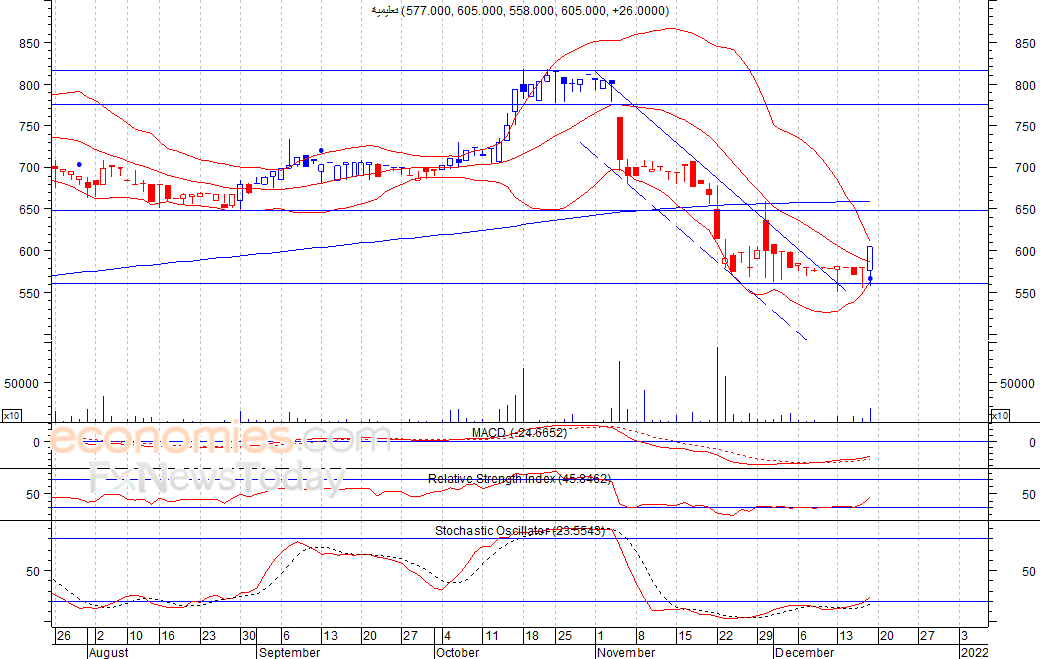Click the 650 price label on left axis
Screen dimensions: 1040x659
(29, 210)
